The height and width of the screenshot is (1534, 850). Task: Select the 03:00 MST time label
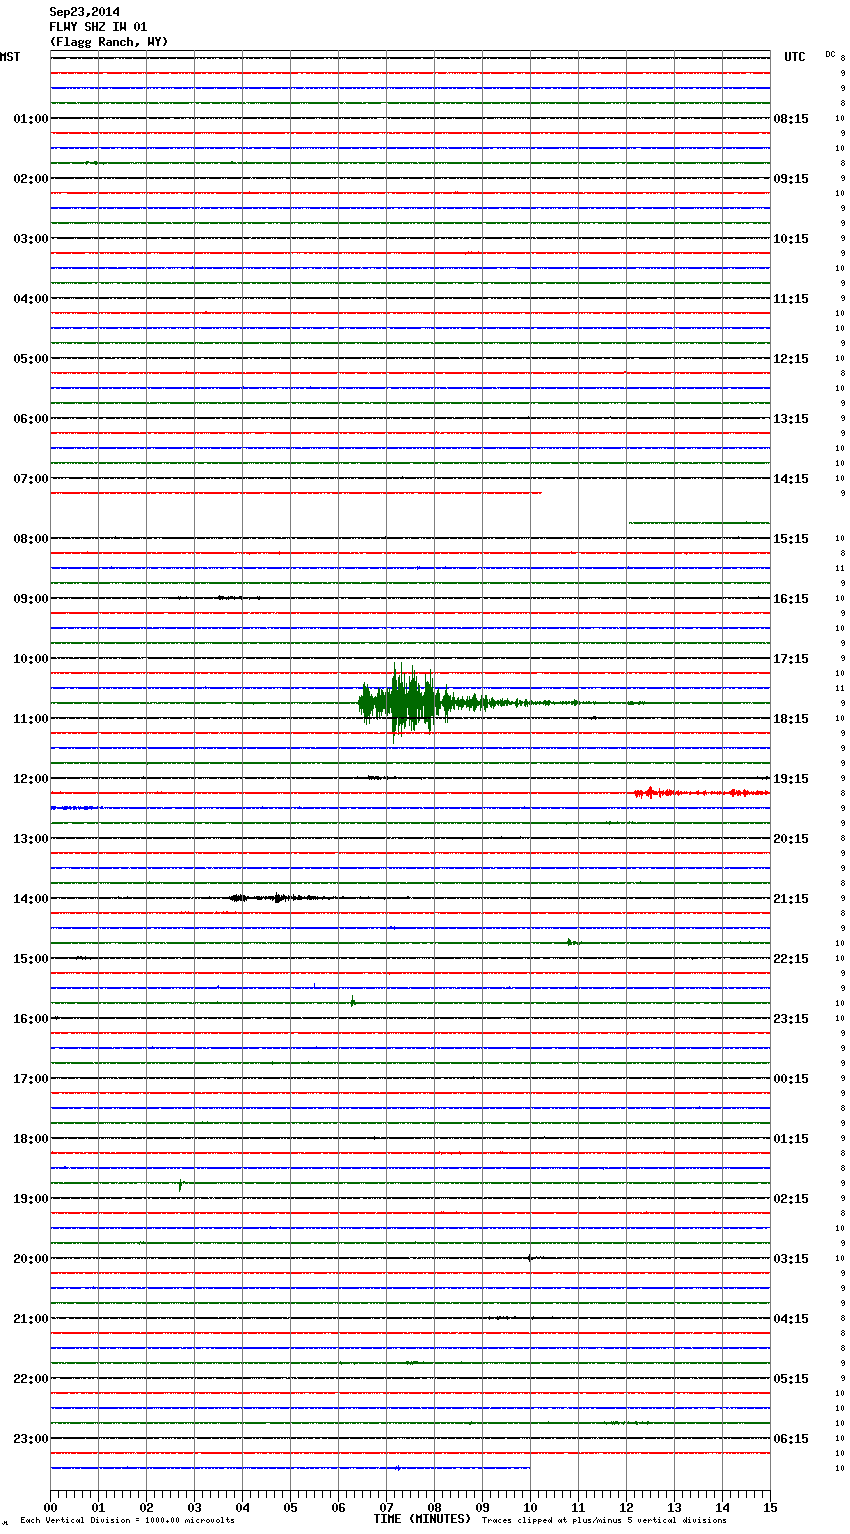(30, 239)
